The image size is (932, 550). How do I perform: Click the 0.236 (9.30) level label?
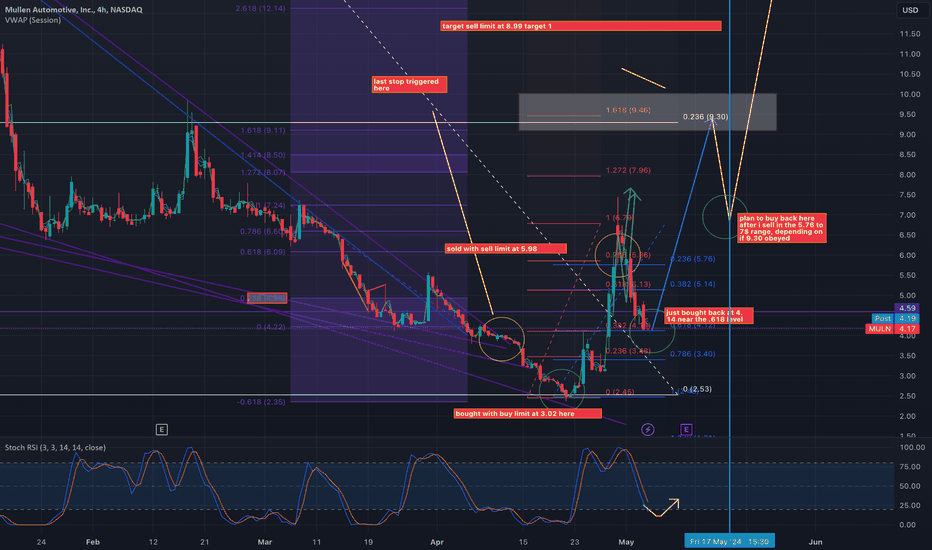click(706, 117)
